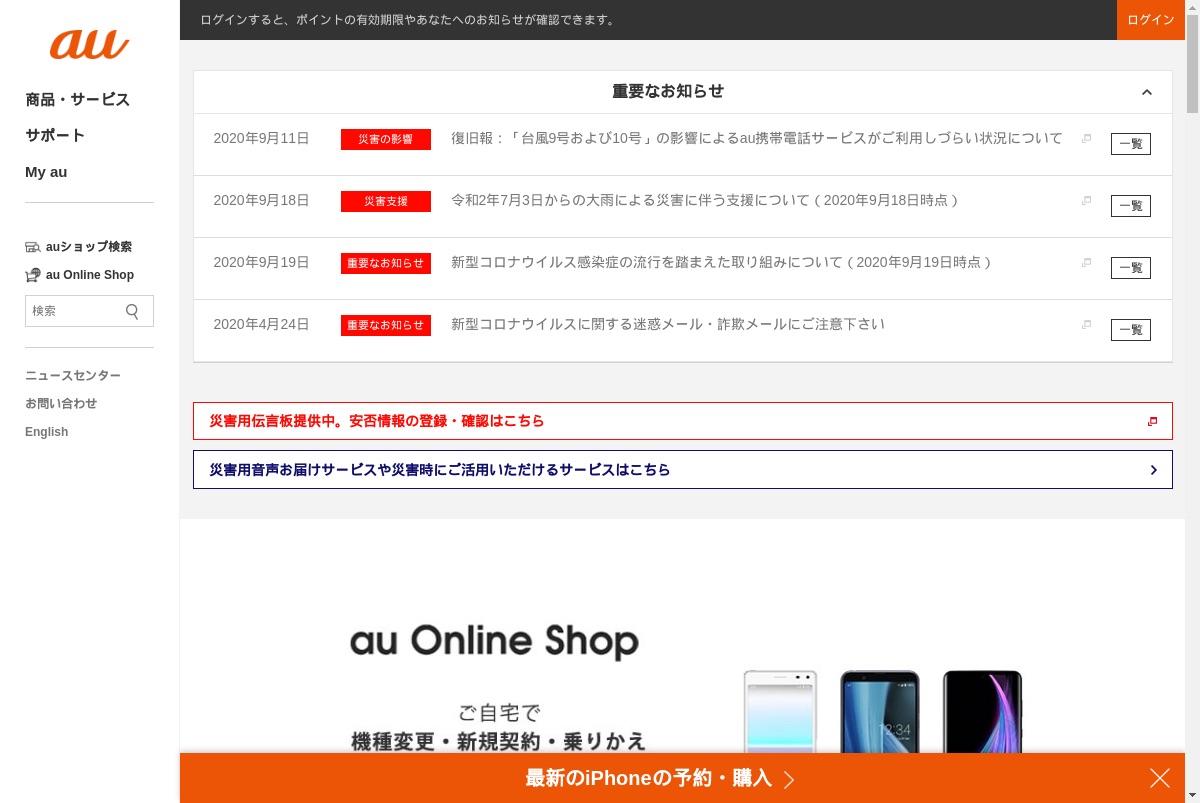Open 迷惑メール・詐欺メール注意 notice
Image resolution: width=1200 pixels, height=803 pixels.
pyautogui.click(x=668, y=324)
